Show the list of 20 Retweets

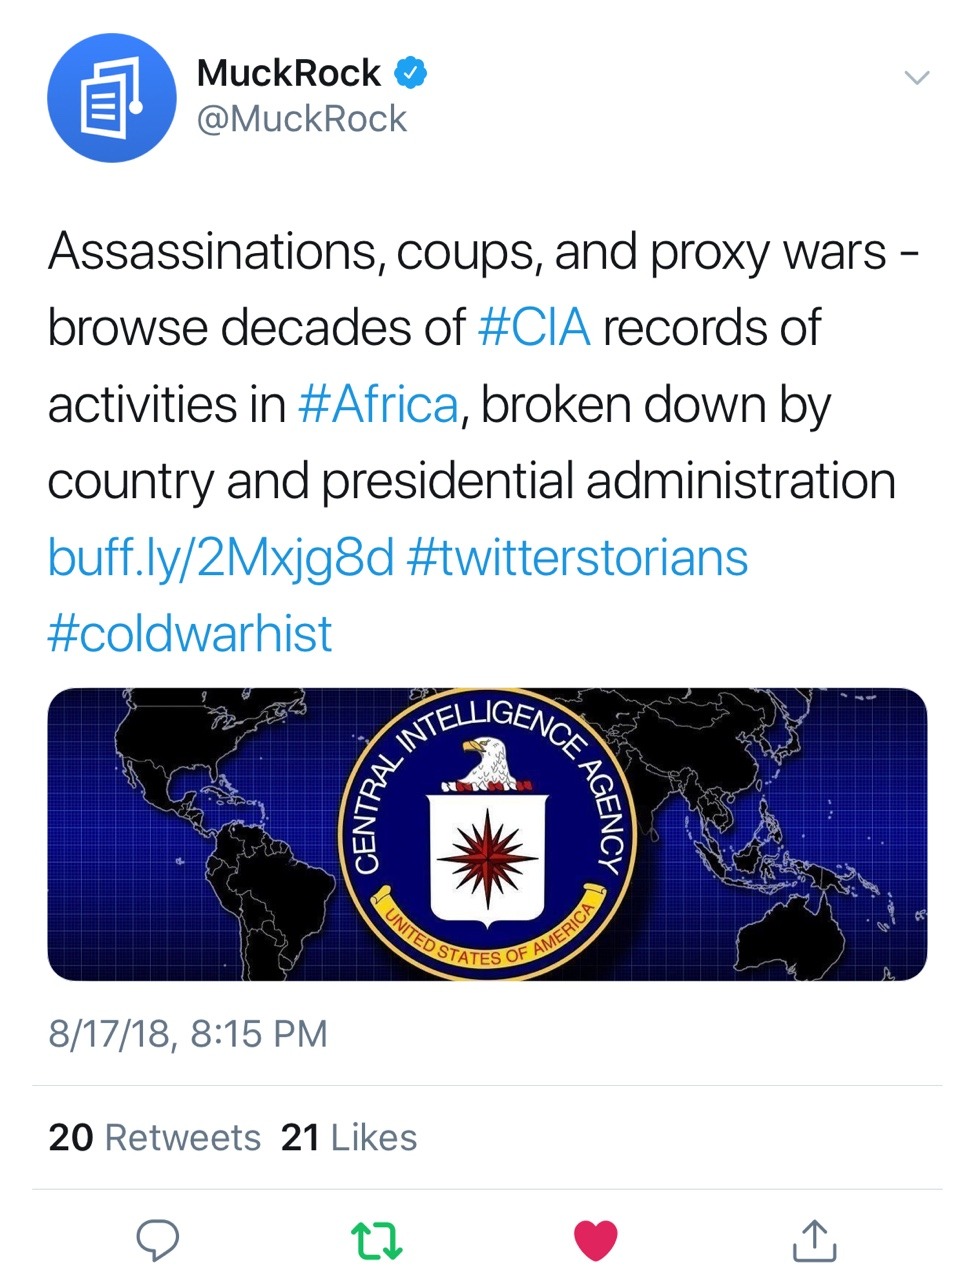pyautogui.click(x=155, y=1138)
